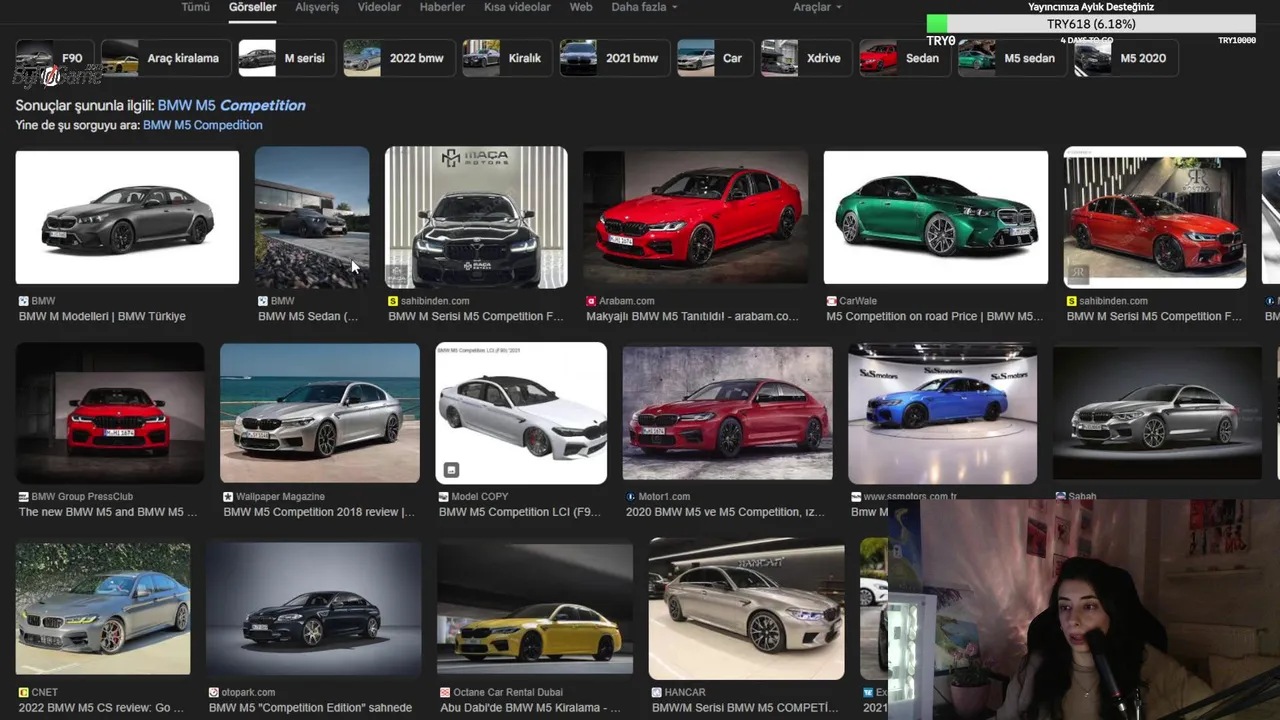The width and height of the screenshot is (1280, 720).
Task: Expand the Daha fazla dropdown
Action: tap(644, 7)
